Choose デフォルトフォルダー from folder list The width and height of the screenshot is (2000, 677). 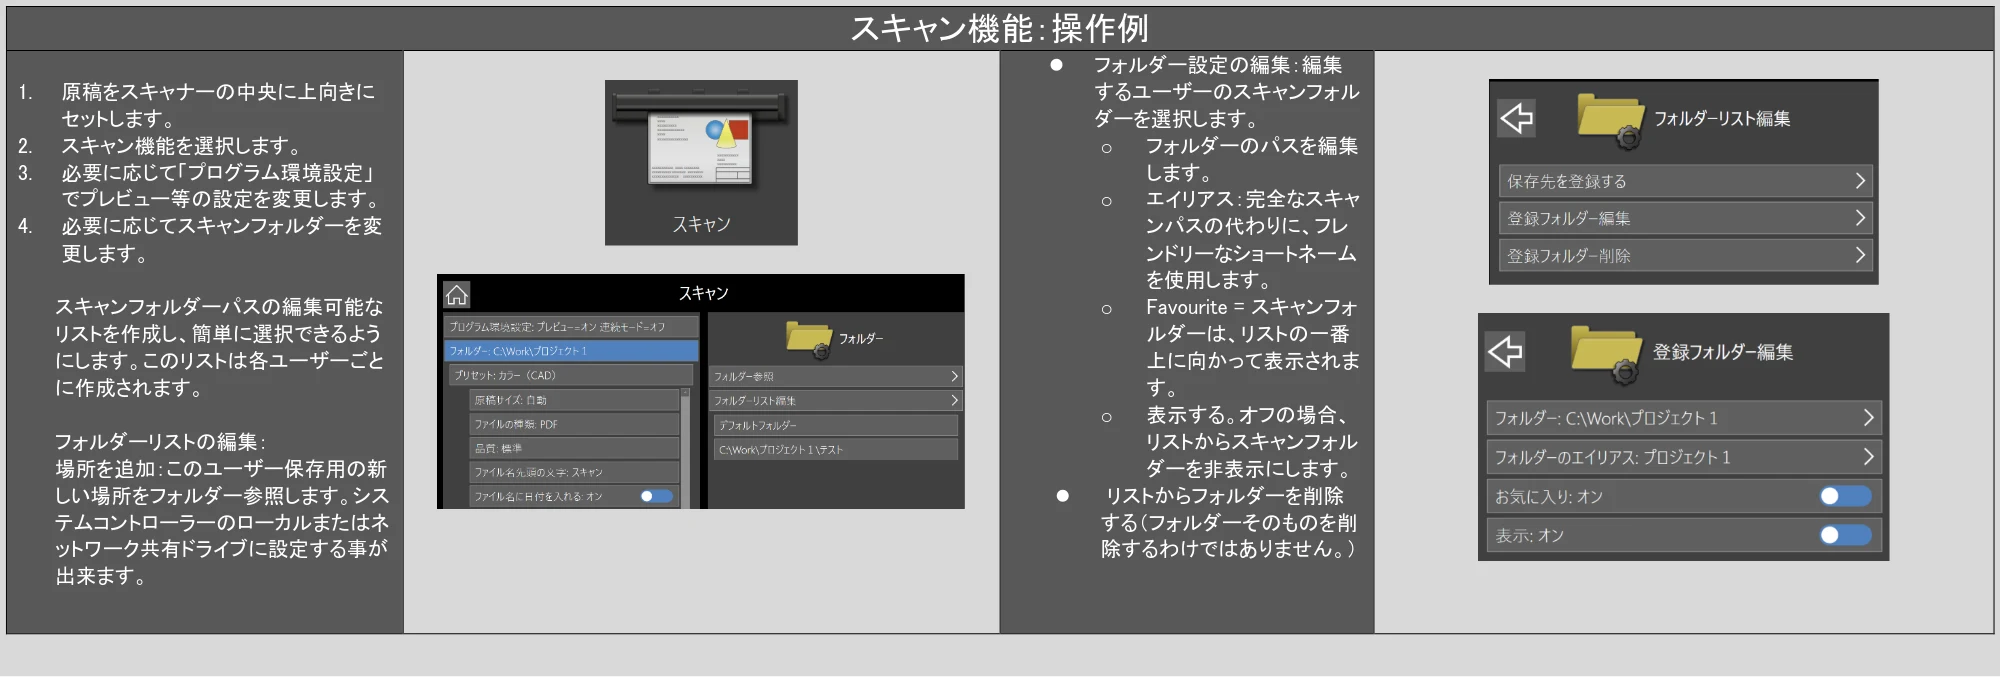click(x=836, y=425)
